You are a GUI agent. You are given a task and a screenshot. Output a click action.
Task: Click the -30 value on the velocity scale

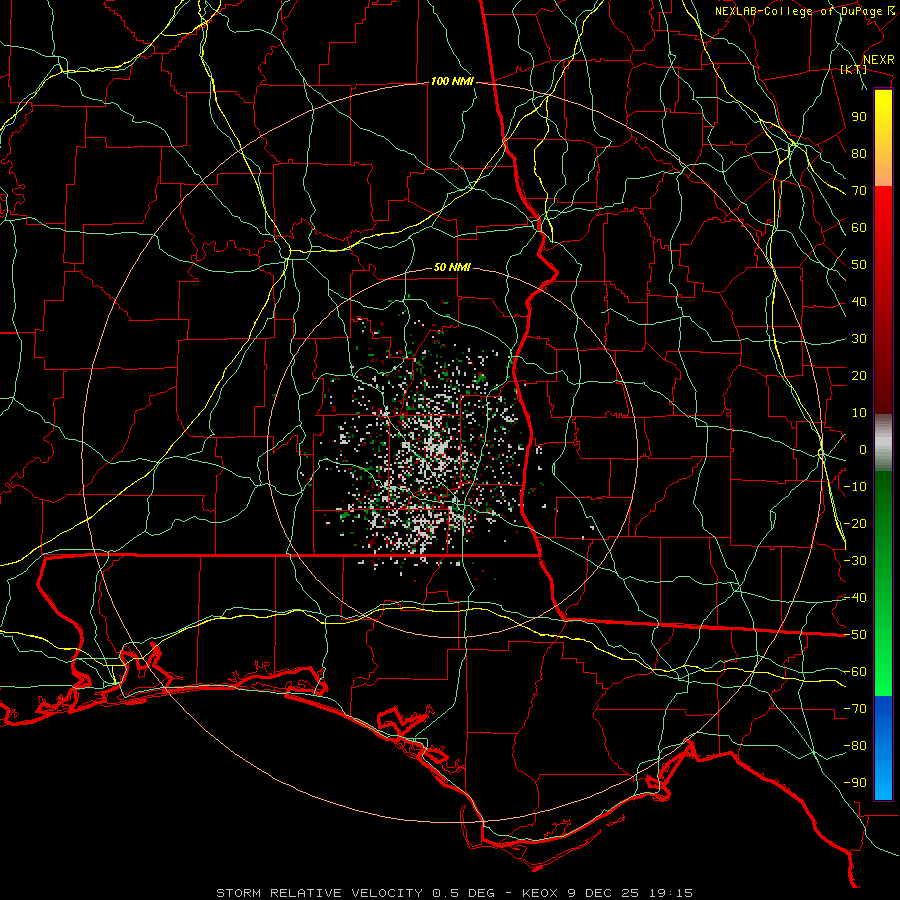point(855,561)
